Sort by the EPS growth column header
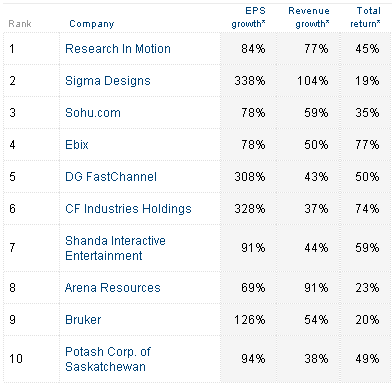The image size is (392, 383). (248, 17)
